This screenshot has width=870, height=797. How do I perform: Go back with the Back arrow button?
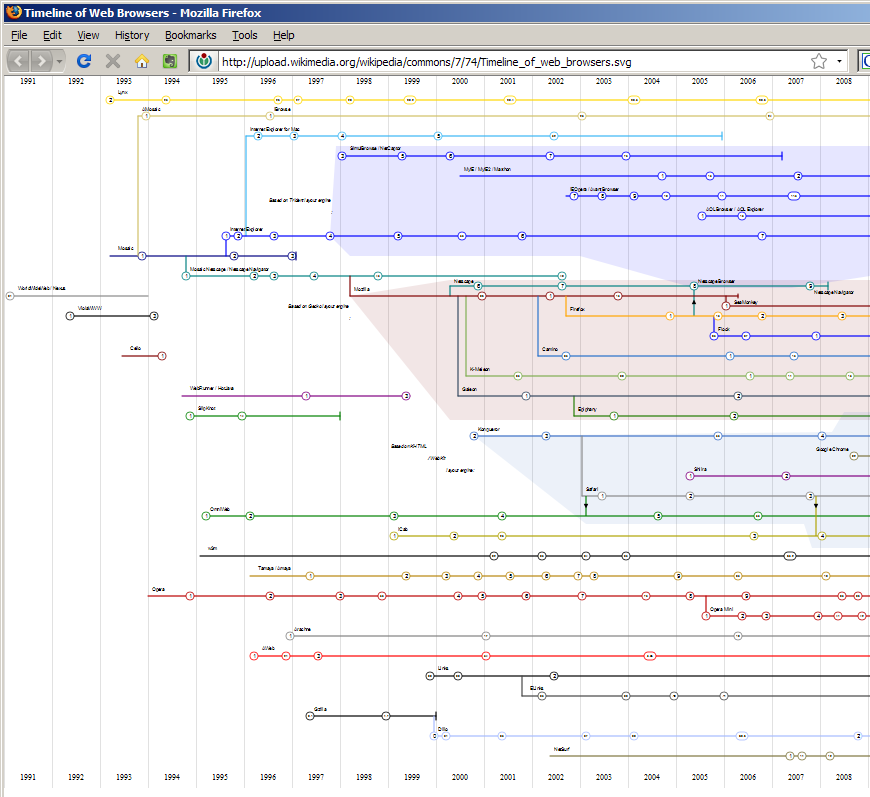(18, 60)
